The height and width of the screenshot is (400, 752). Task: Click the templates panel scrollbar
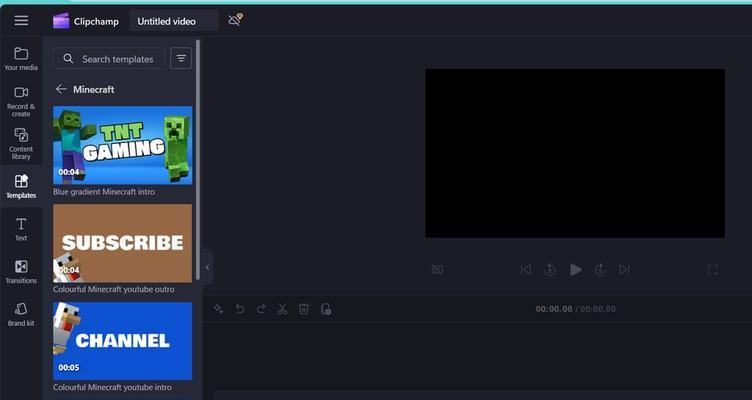pyautogui.click(x=198, y=160)
